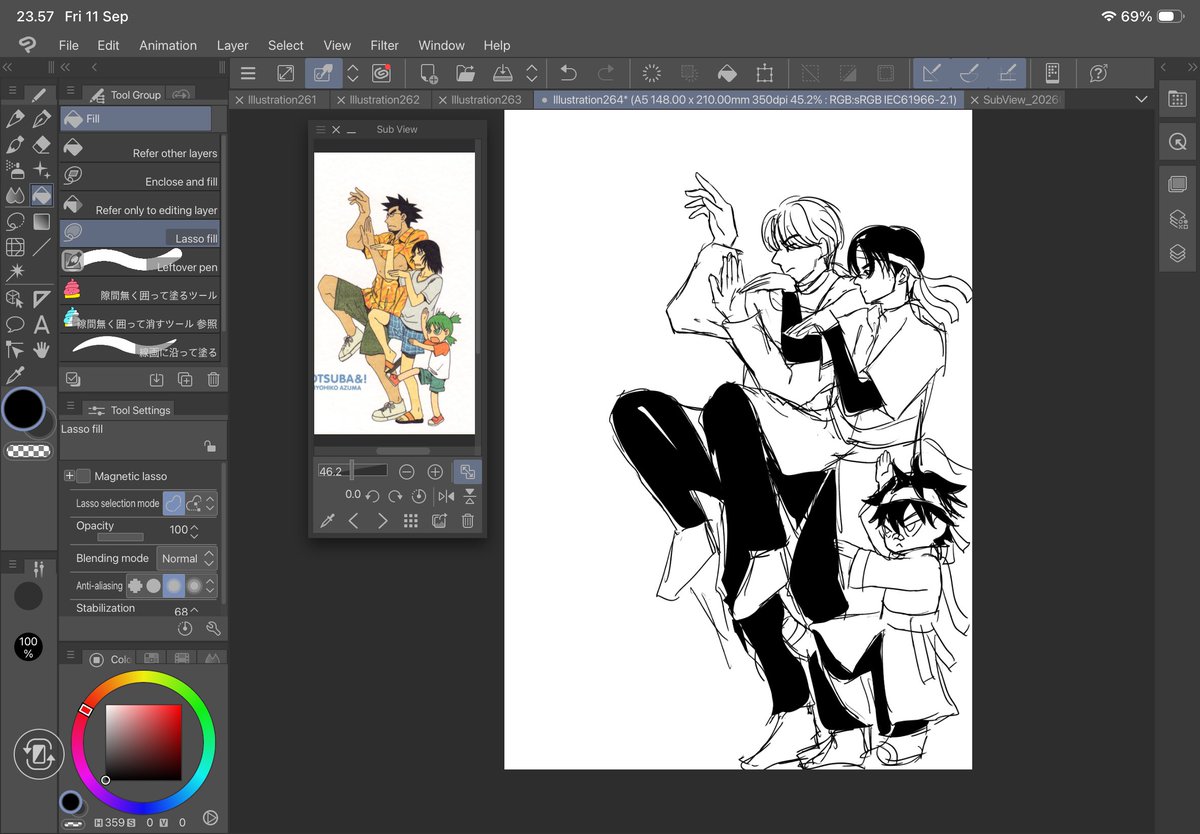Select the Blend tool droplets icon
The width and height of the screenshot is (1200, 834).
[x=15, y=195]
